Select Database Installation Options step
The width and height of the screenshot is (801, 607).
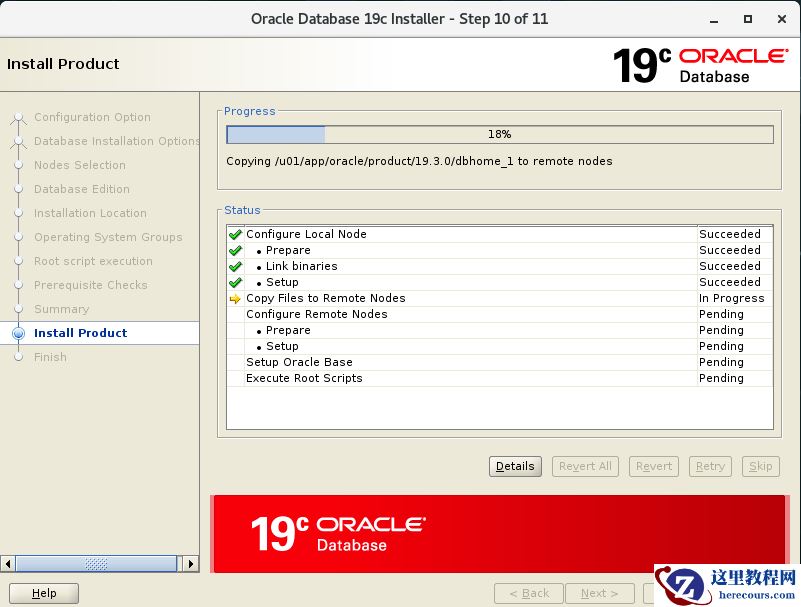116,141
